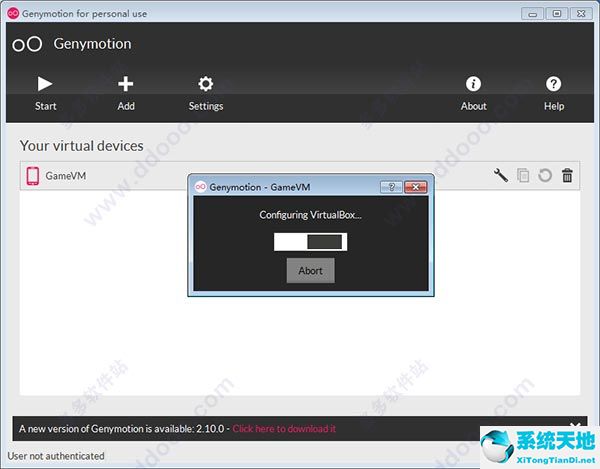
Task: Click the "User not authenticated" status text
Action: click(x=56, y=456)
